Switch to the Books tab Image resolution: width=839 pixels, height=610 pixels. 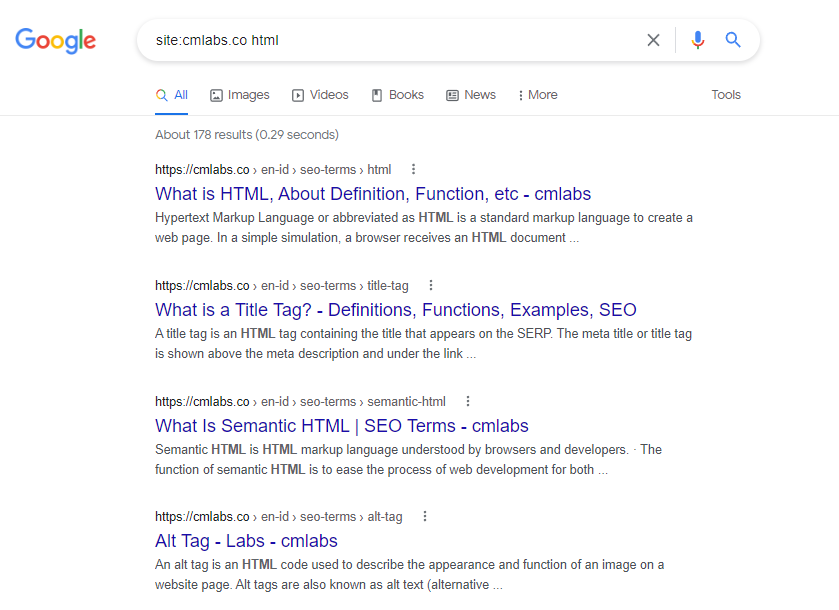(x=398, y=95)
